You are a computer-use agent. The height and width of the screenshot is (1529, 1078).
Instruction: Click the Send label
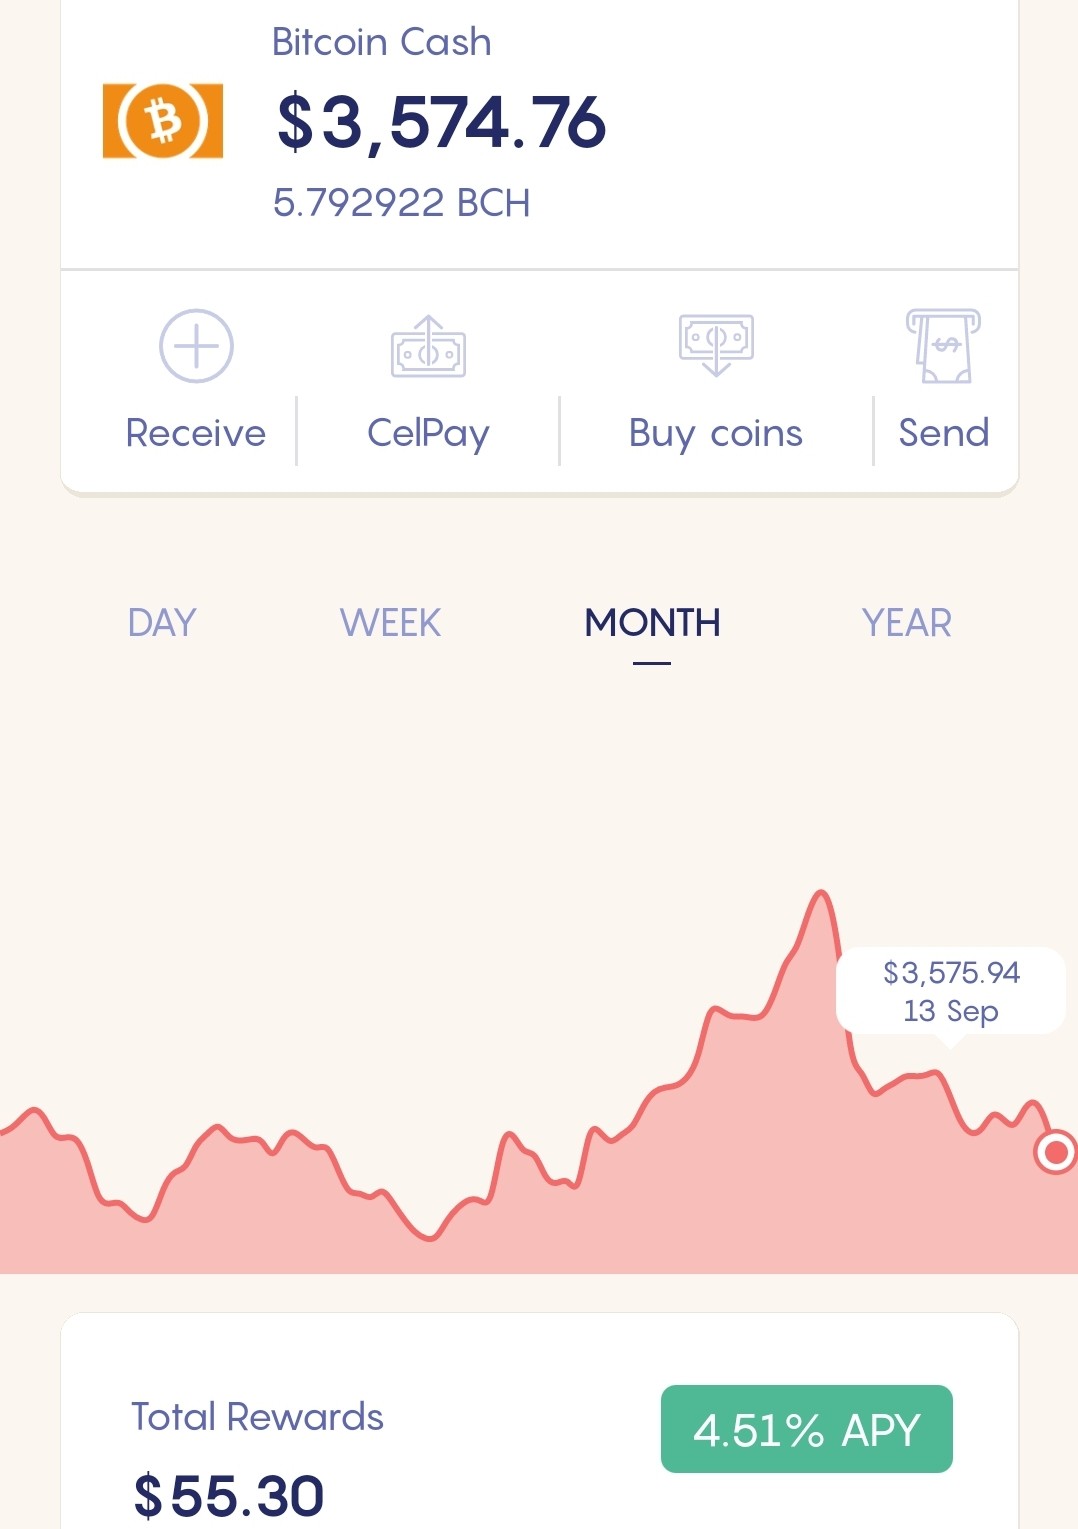(944, 433)
